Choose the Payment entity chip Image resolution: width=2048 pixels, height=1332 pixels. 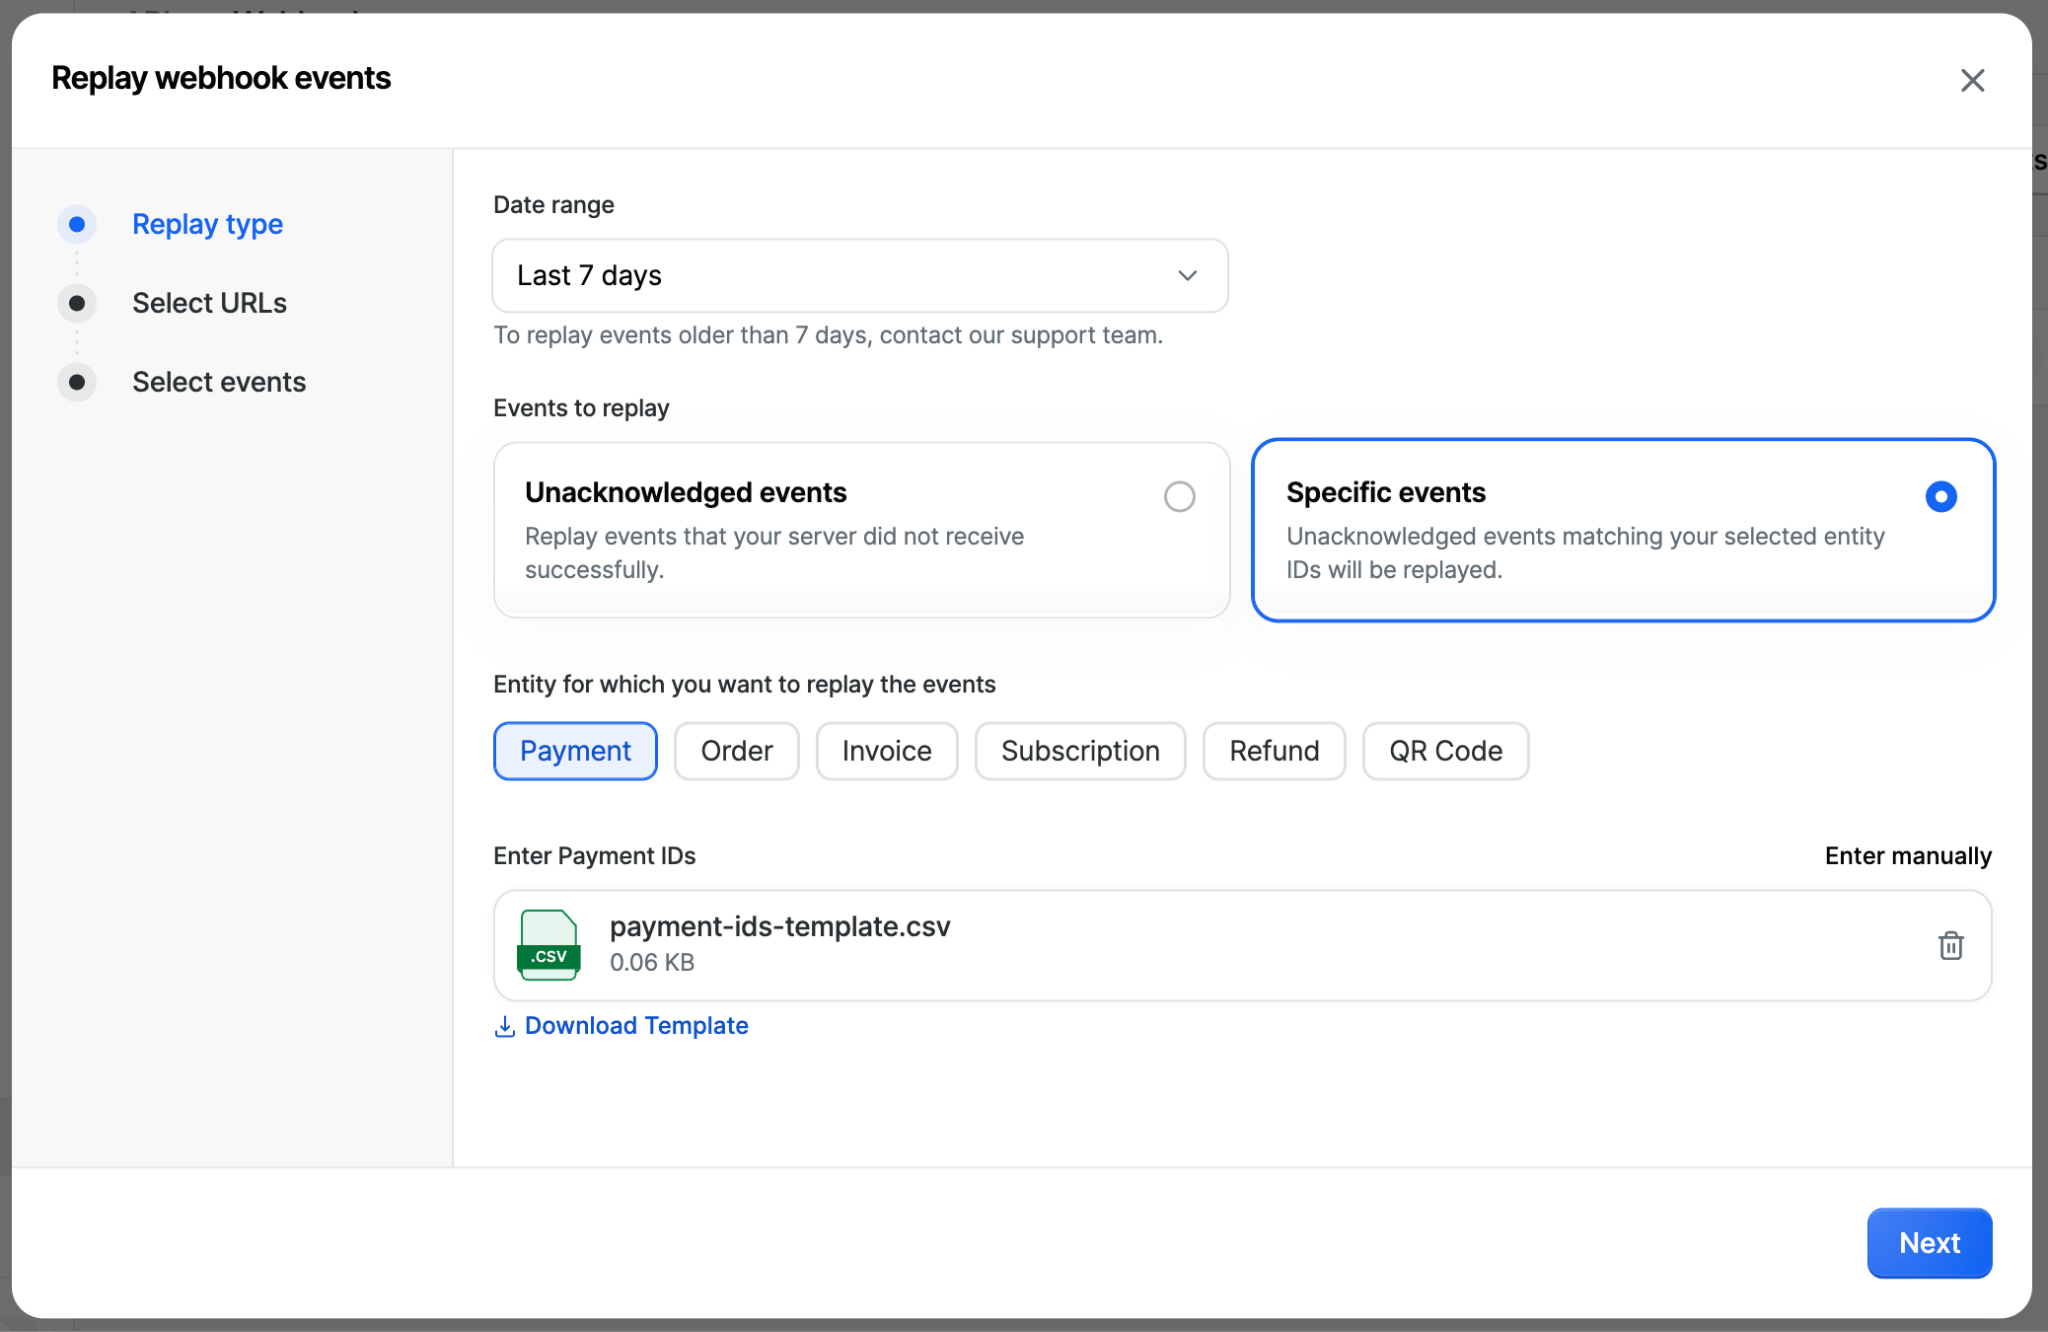(x=575, y=751)
